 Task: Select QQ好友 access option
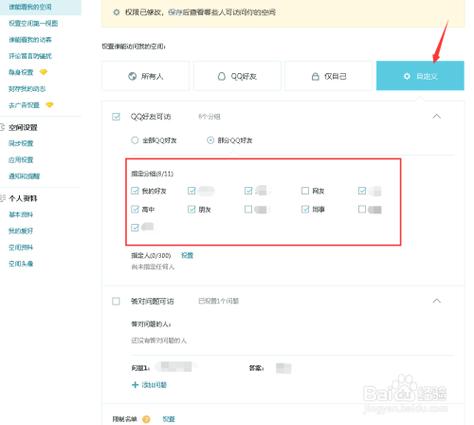237,76
